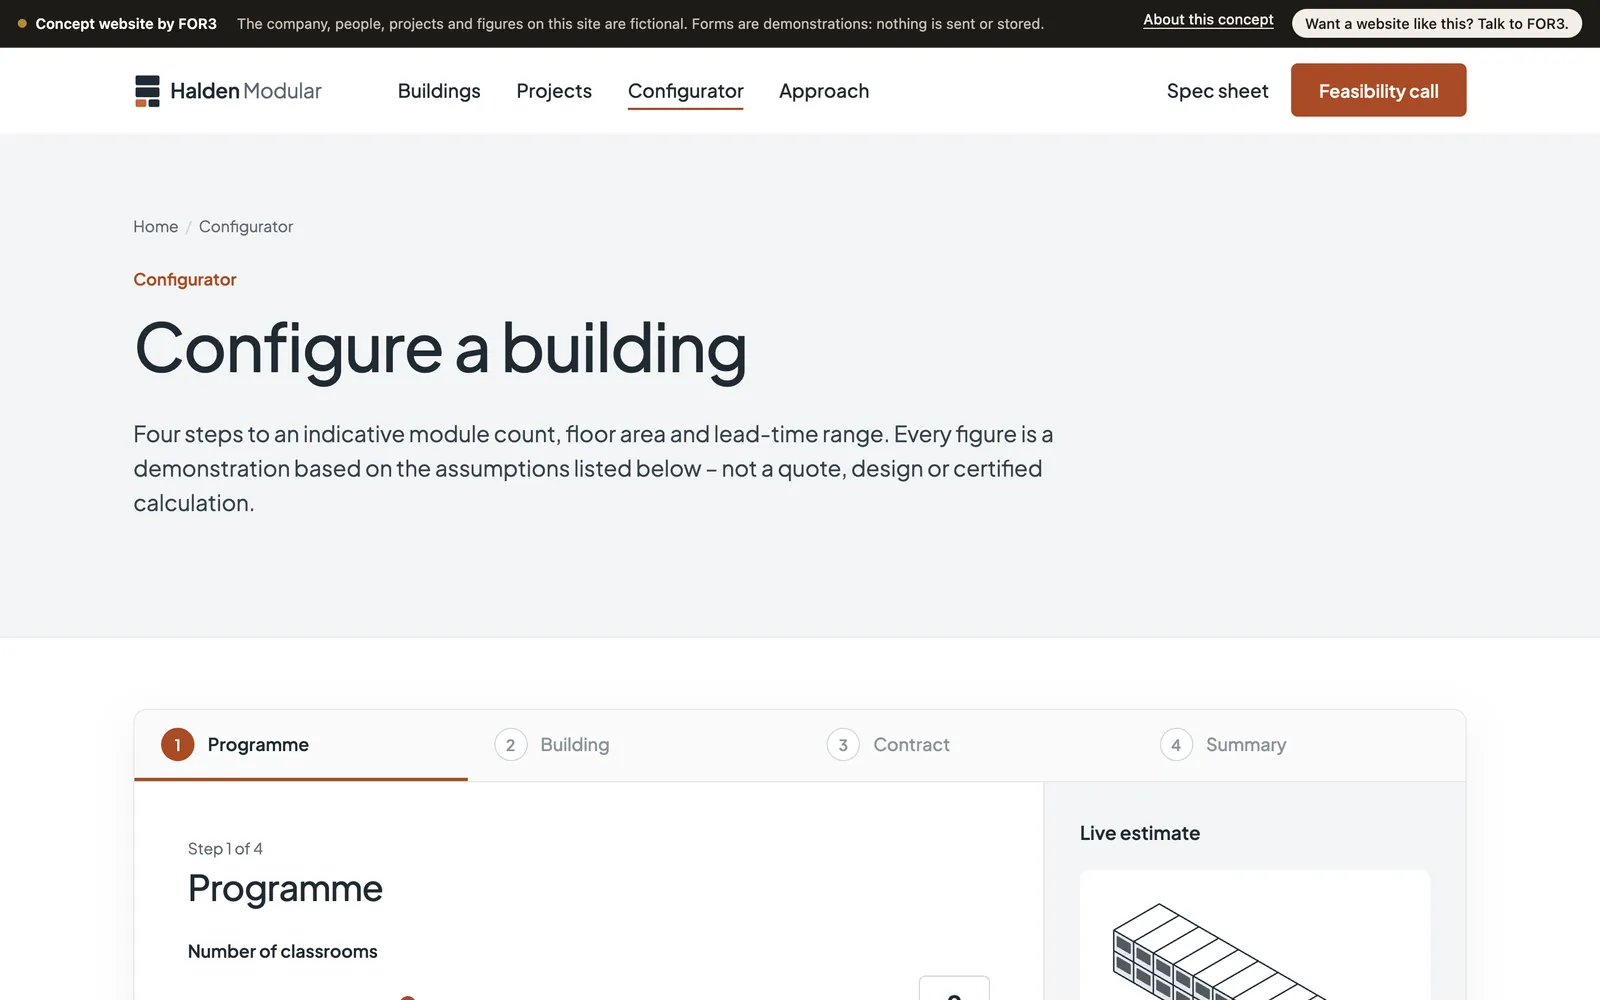The image size is (1600, 1000).
Task: Open the About this concept link
Action: tap(1208, 20)
